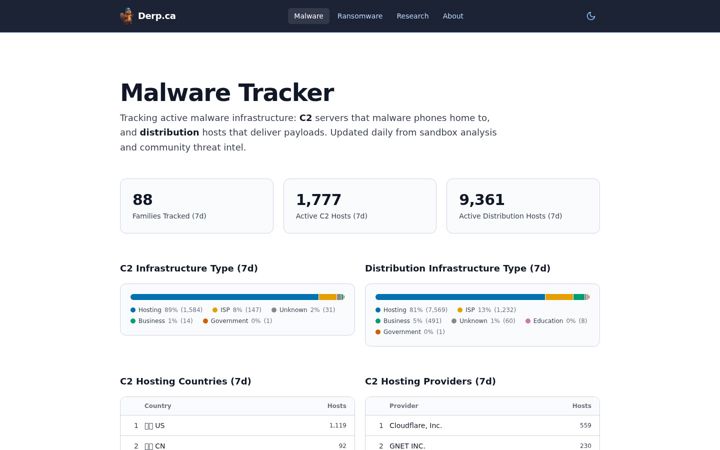Click the C2 Hosting Countries (7d) heading
Image resolution: width=720 pixels, height=450 pixels.
(x=186, y=381)
